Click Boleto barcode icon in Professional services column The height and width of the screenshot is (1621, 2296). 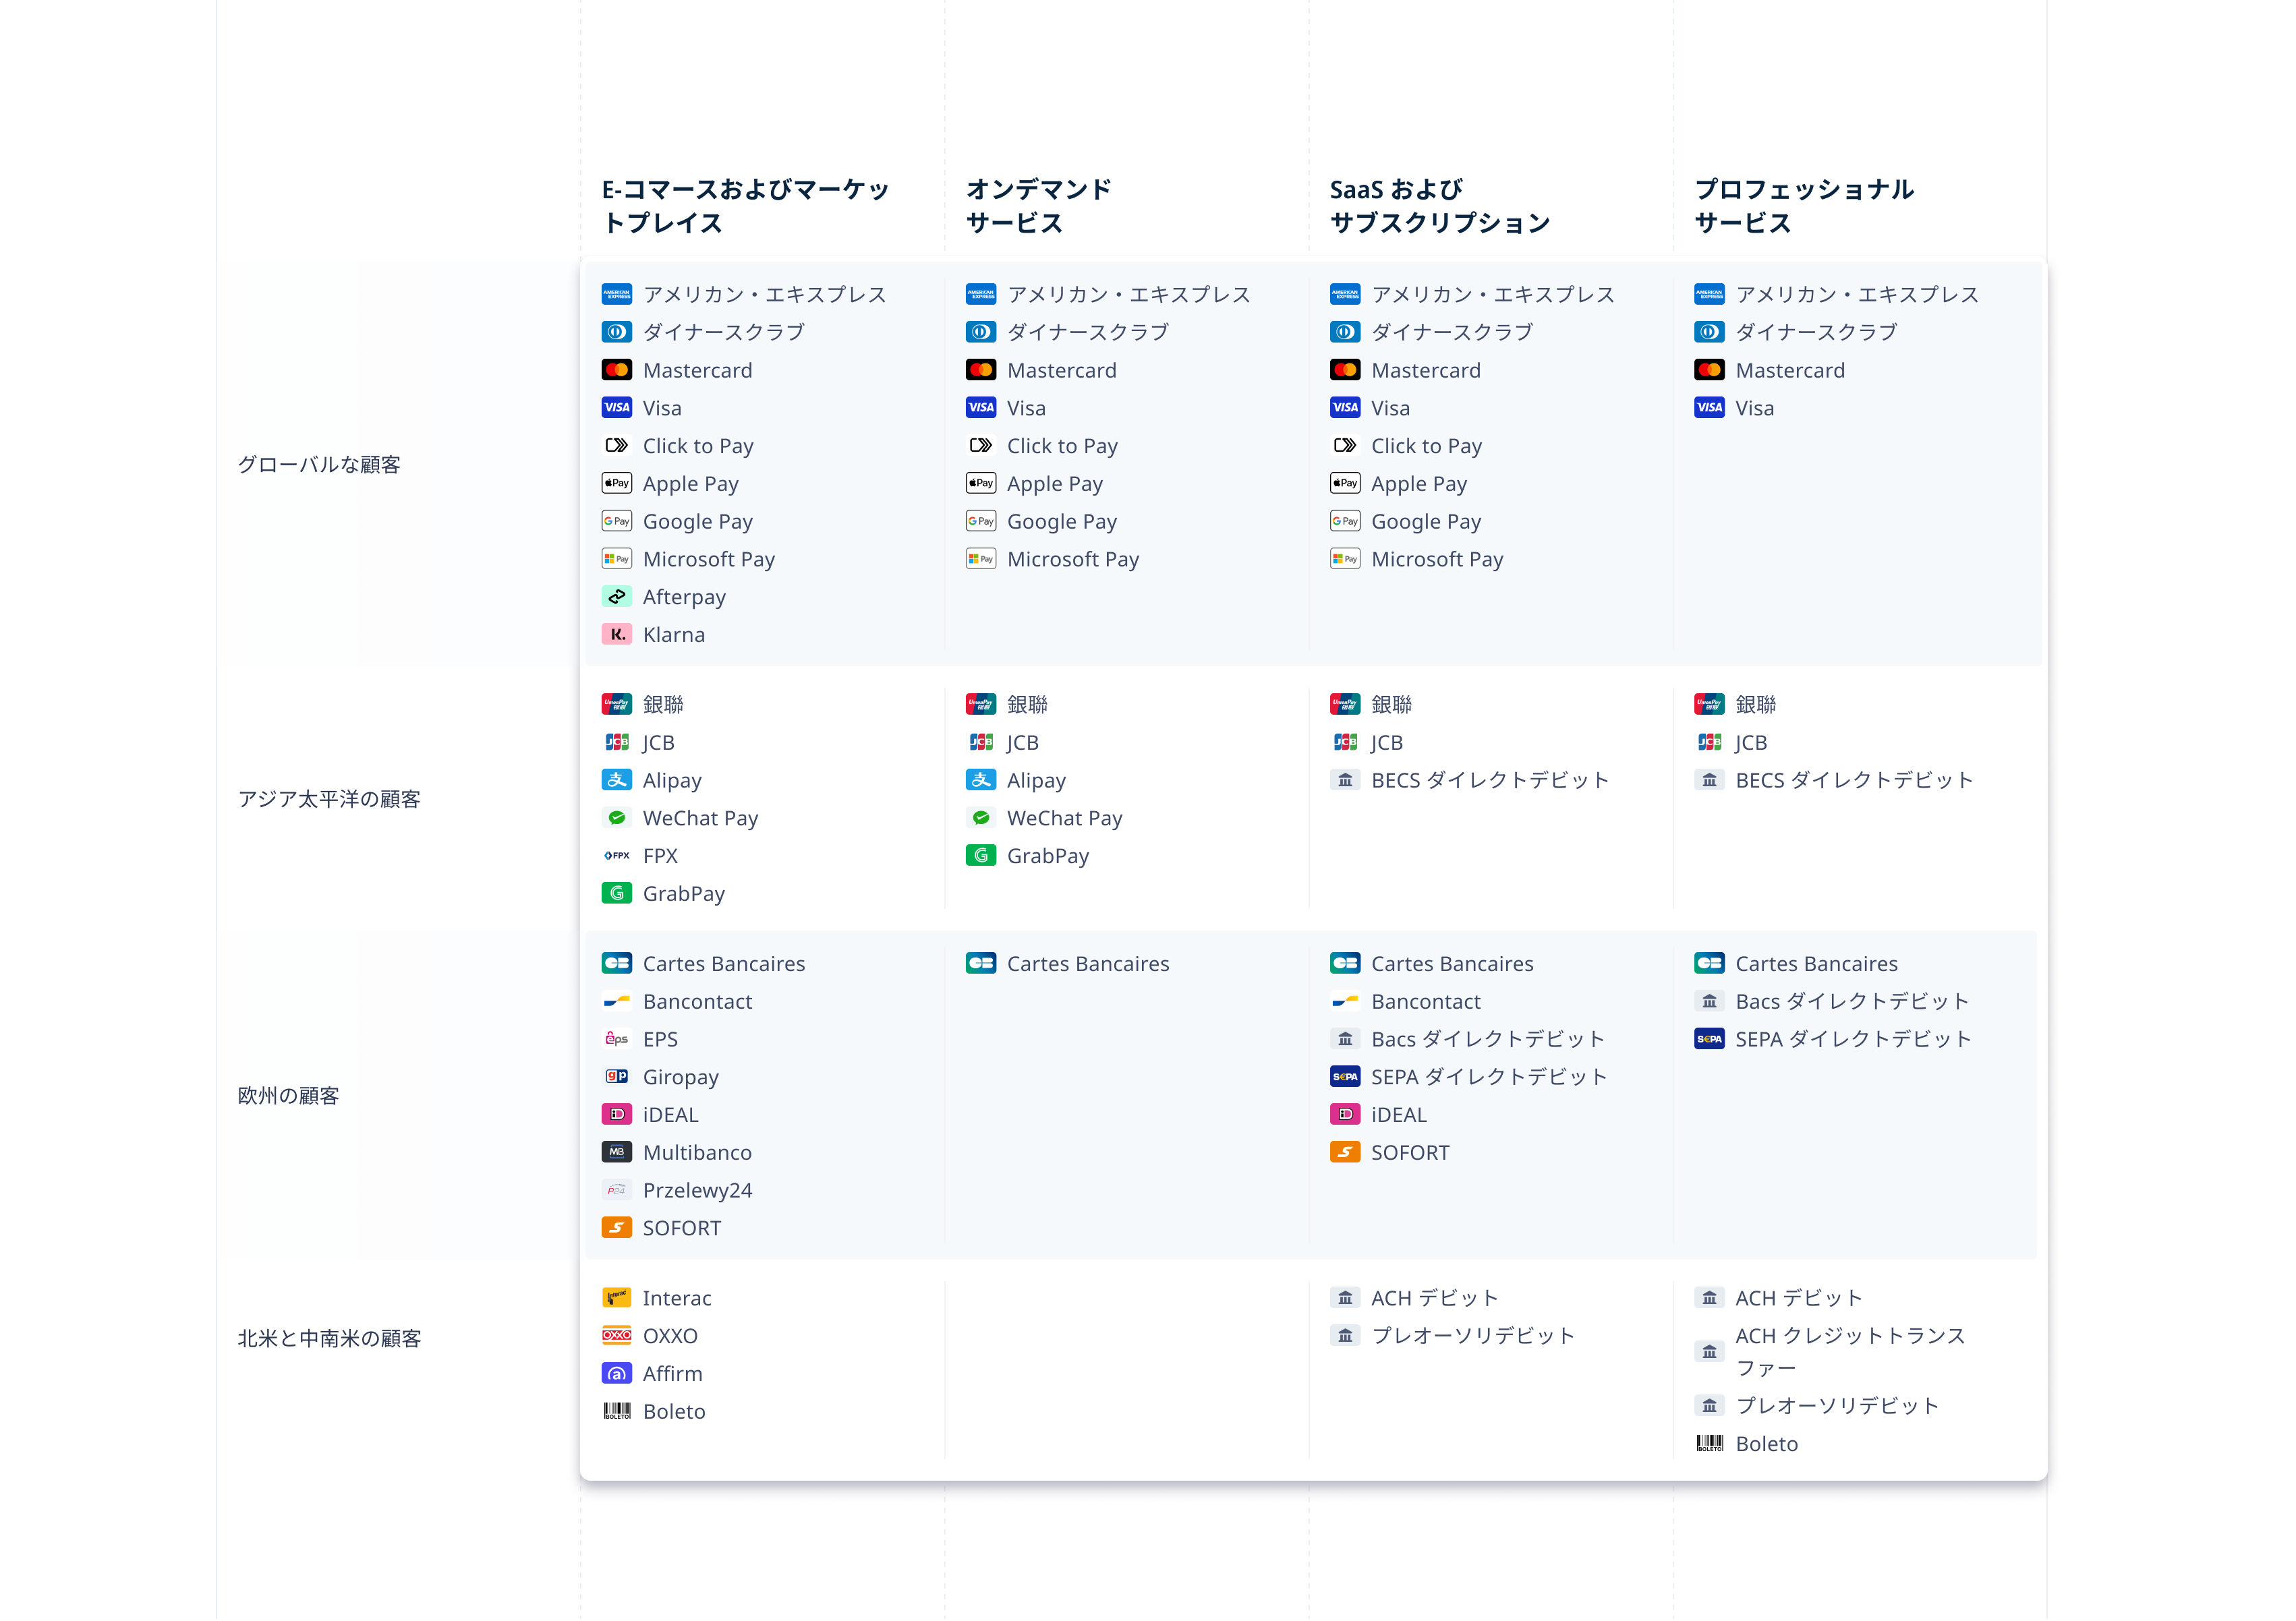[1709, 1444]
